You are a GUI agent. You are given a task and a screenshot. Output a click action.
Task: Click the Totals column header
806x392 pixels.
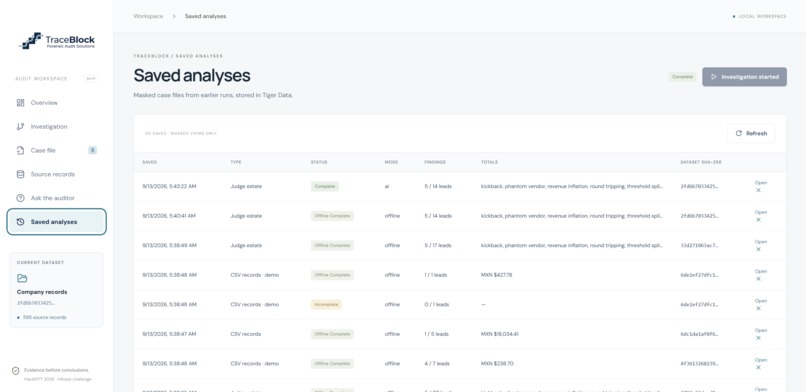pyautogui.click(x=489, y=162)
